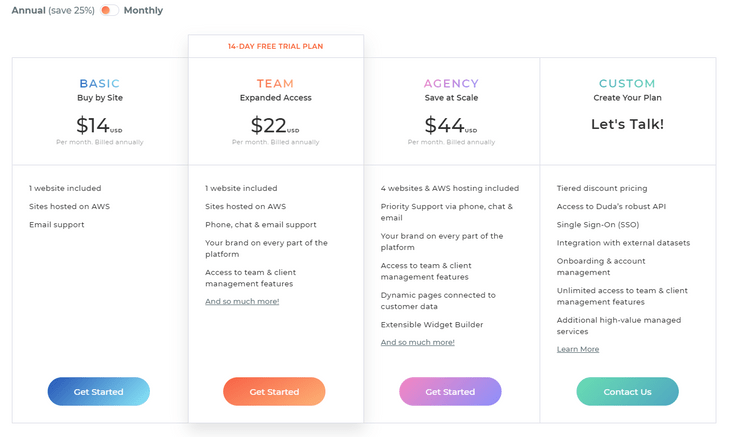Select the $44 Agency plan price

(x=445, y=125)
